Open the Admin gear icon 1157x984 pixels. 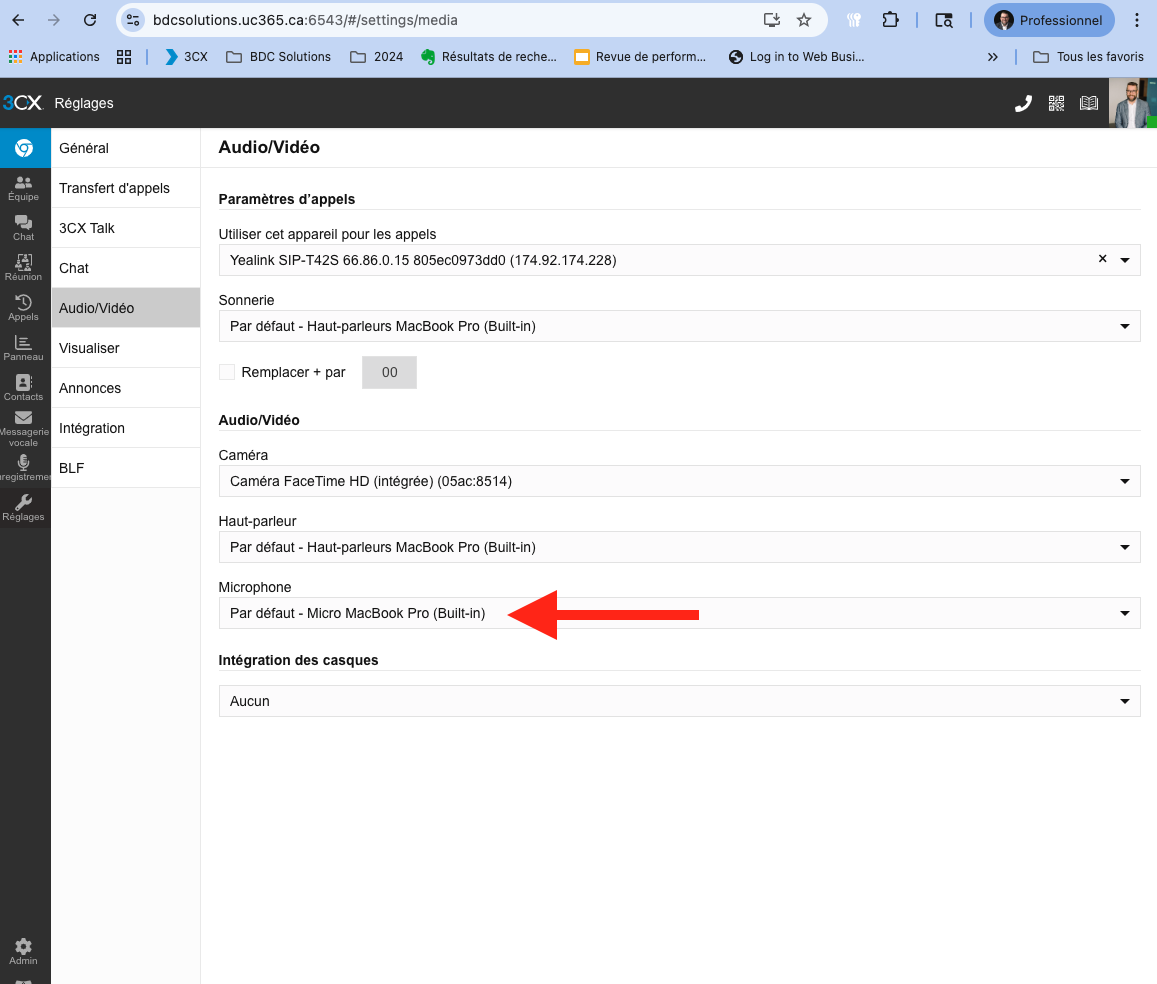pyautogui.click(x=24, y=952)
